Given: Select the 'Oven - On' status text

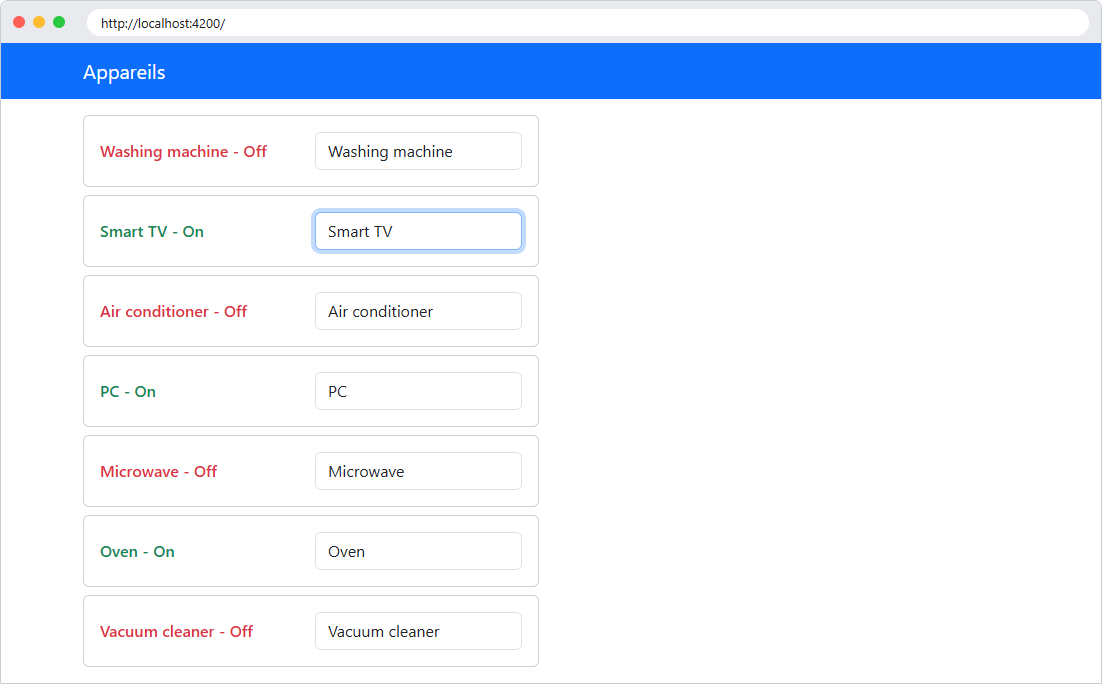Looking at the screenshot, I should [137, 552].
